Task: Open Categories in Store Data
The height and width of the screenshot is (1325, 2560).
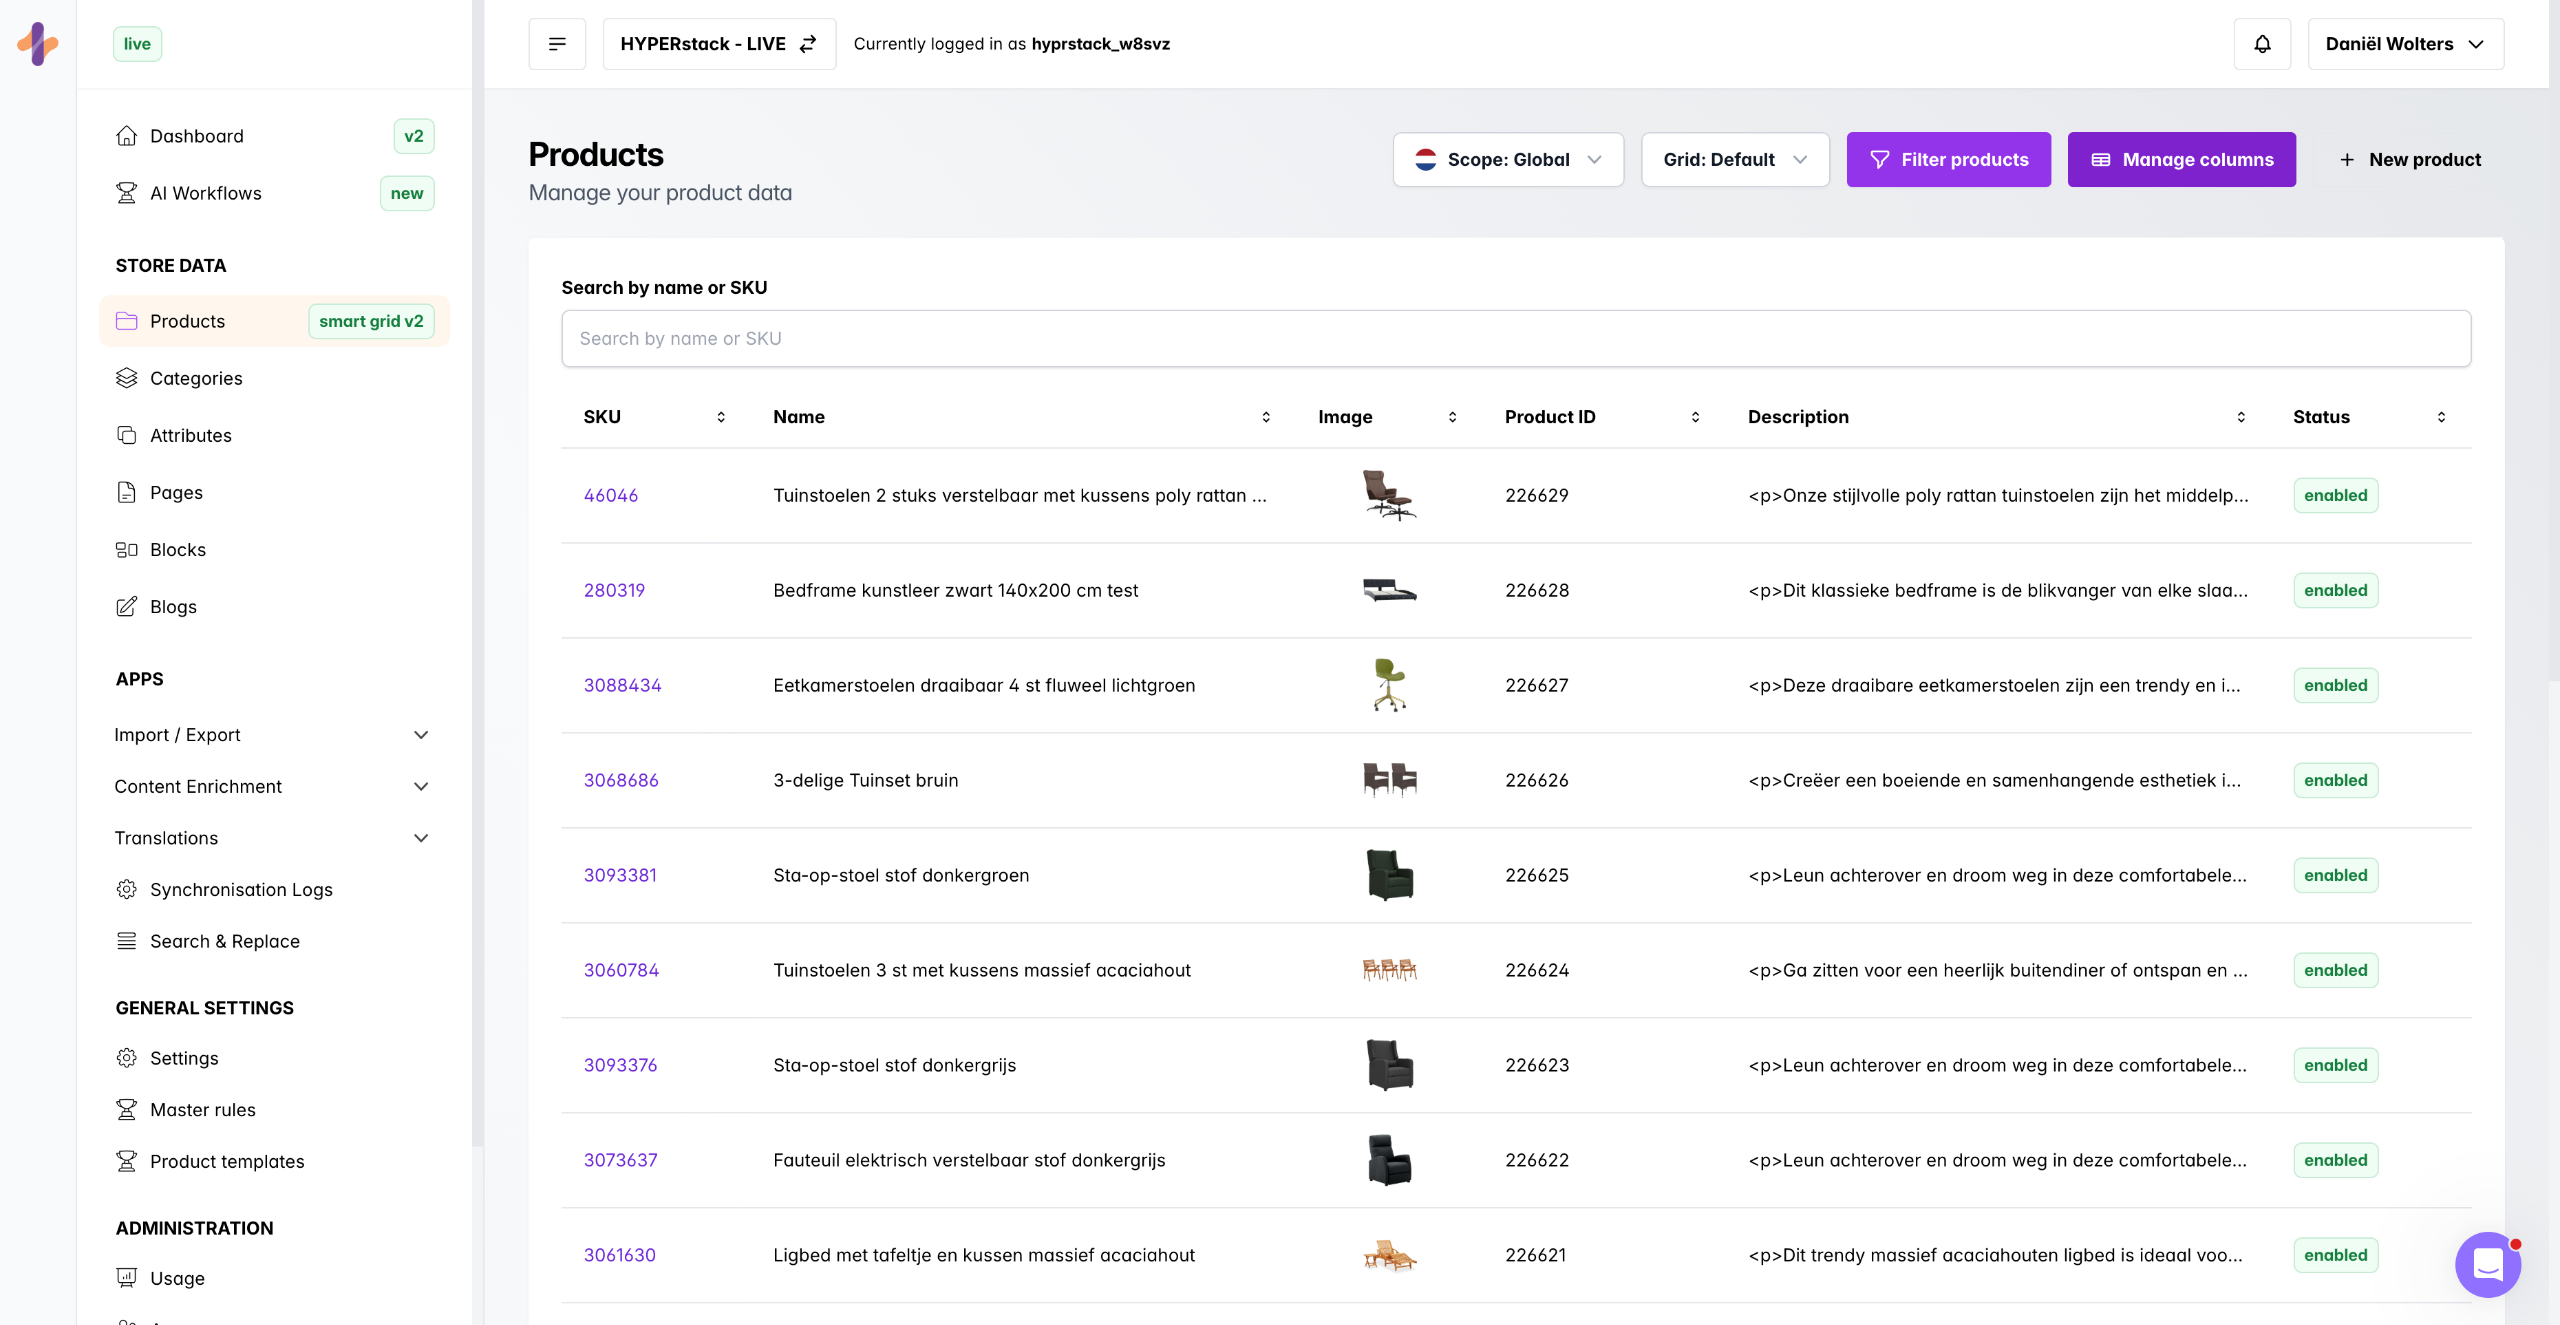Action: (196, 378)
